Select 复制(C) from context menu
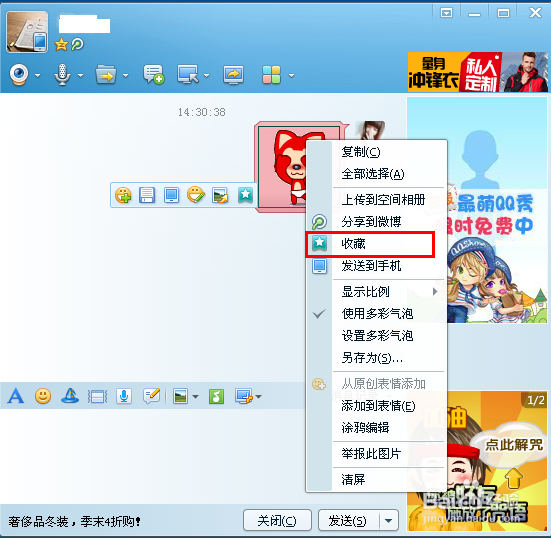Image resolution: width=551 pixels, height=538 pixels. [377, 152]
